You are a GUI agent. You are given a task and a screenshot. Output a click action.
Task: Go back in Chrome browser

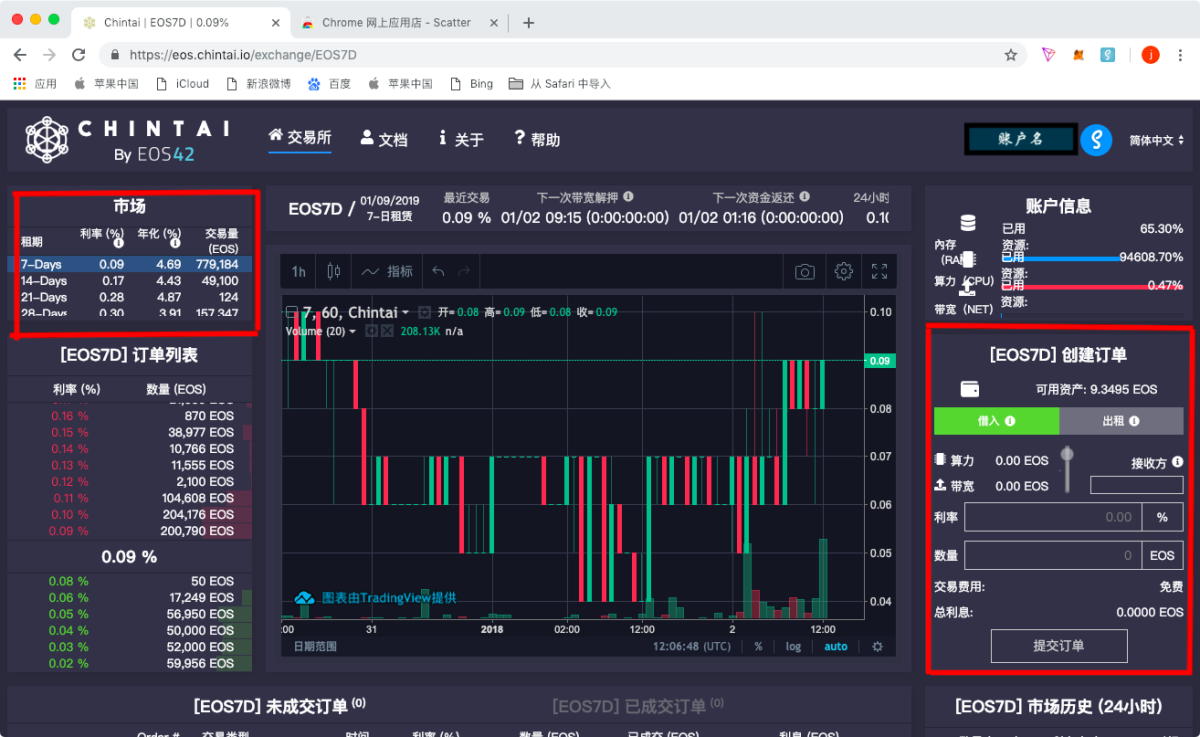[x=21, y=55]
